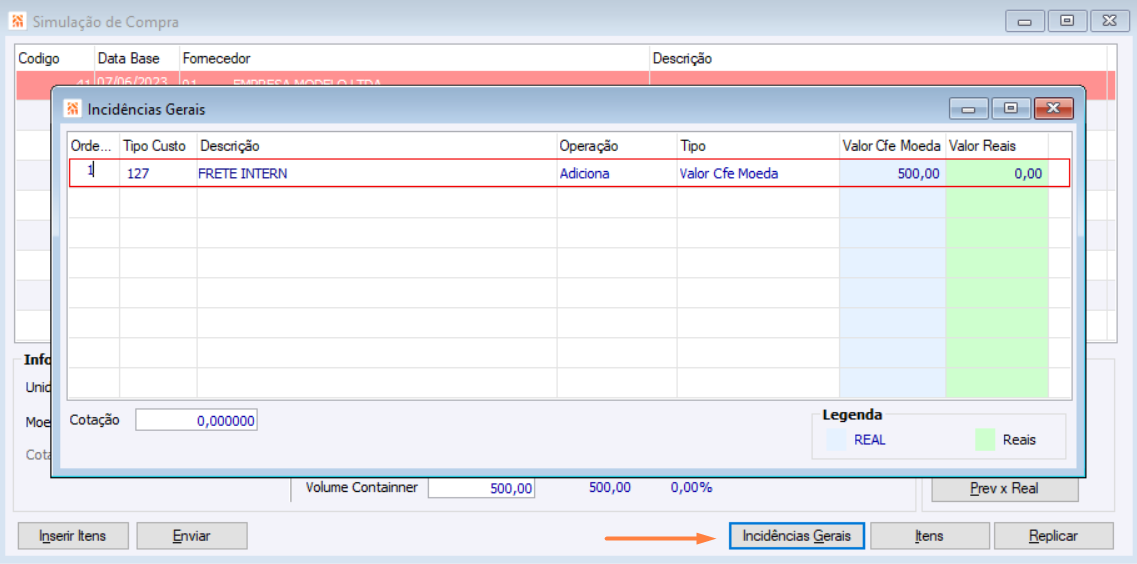
Task: Click the 0,00% percentage value
Action: (691, 488)
